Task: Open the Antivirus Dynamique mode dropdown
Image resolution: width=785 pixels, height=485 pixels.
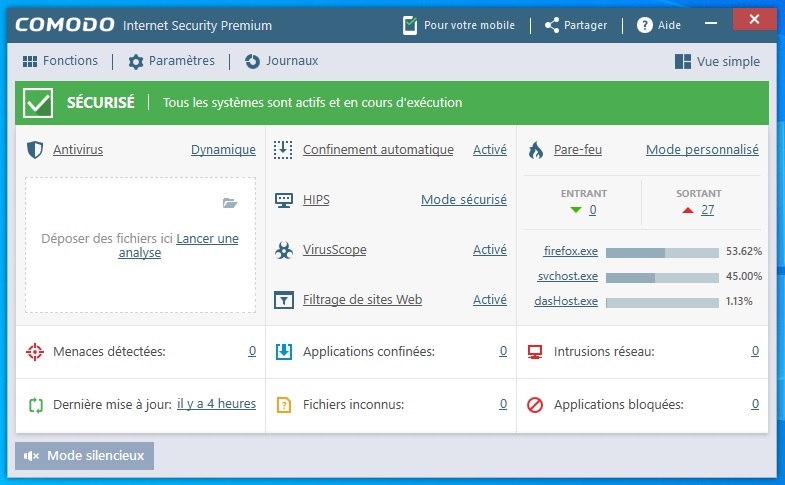Action: (x=223, y=150)
